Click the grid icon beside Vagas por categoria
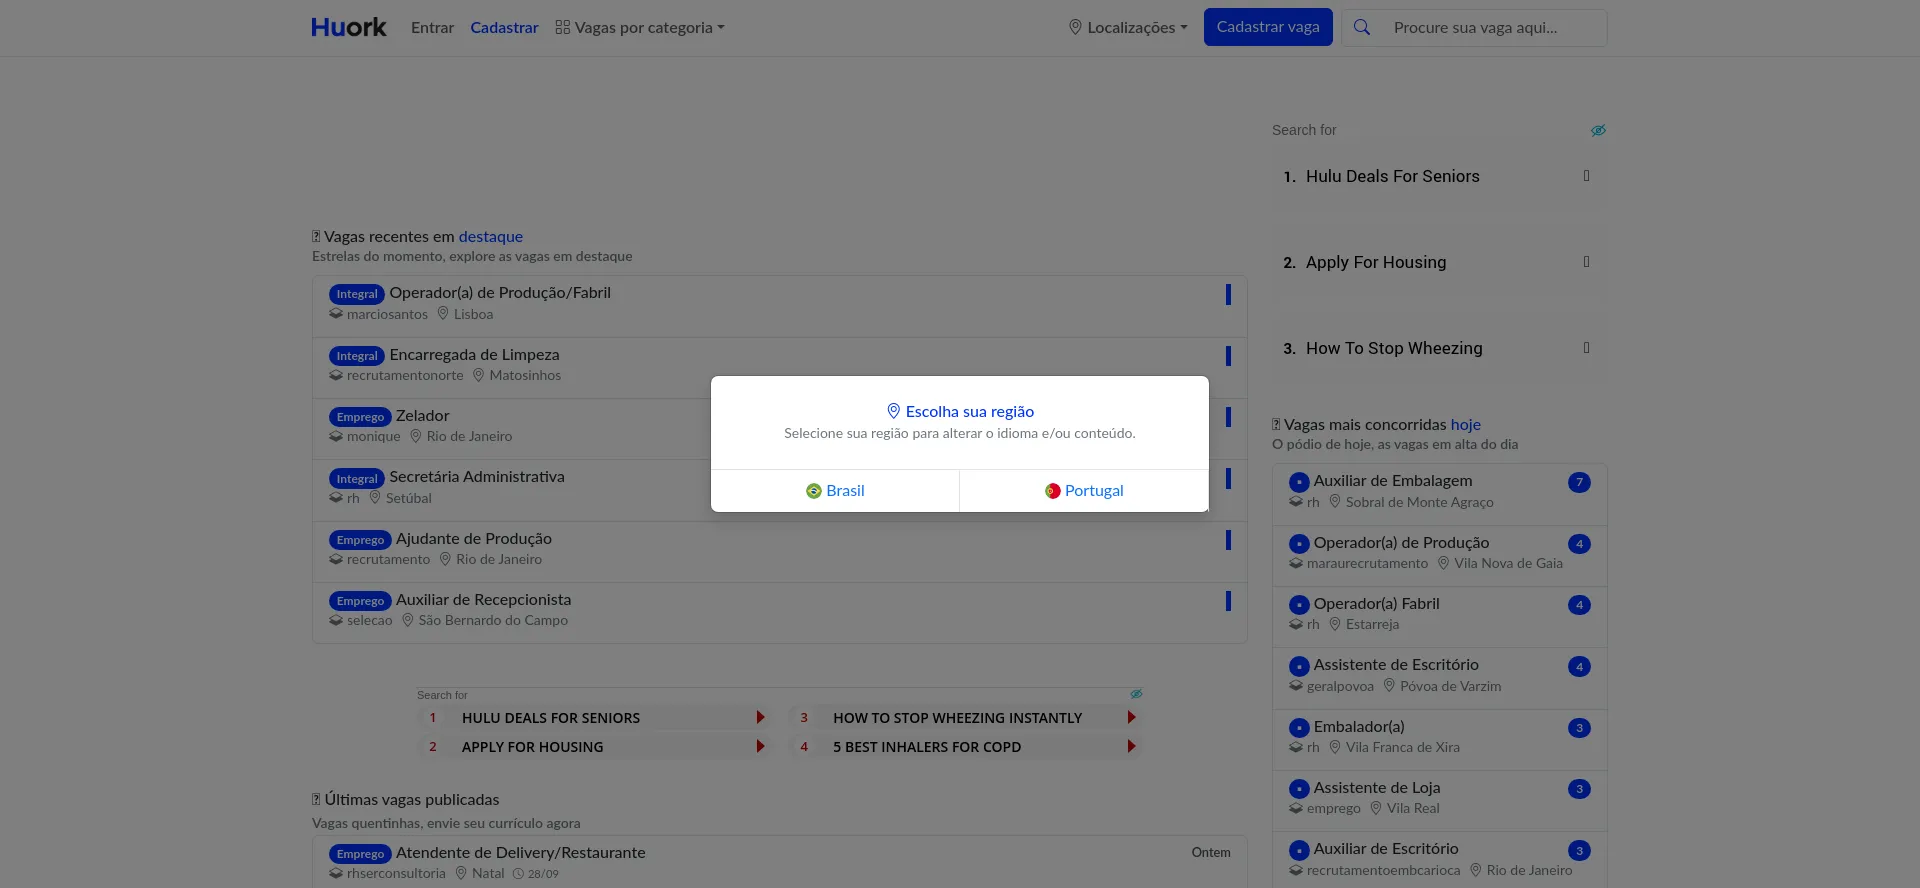 (563, 28)
